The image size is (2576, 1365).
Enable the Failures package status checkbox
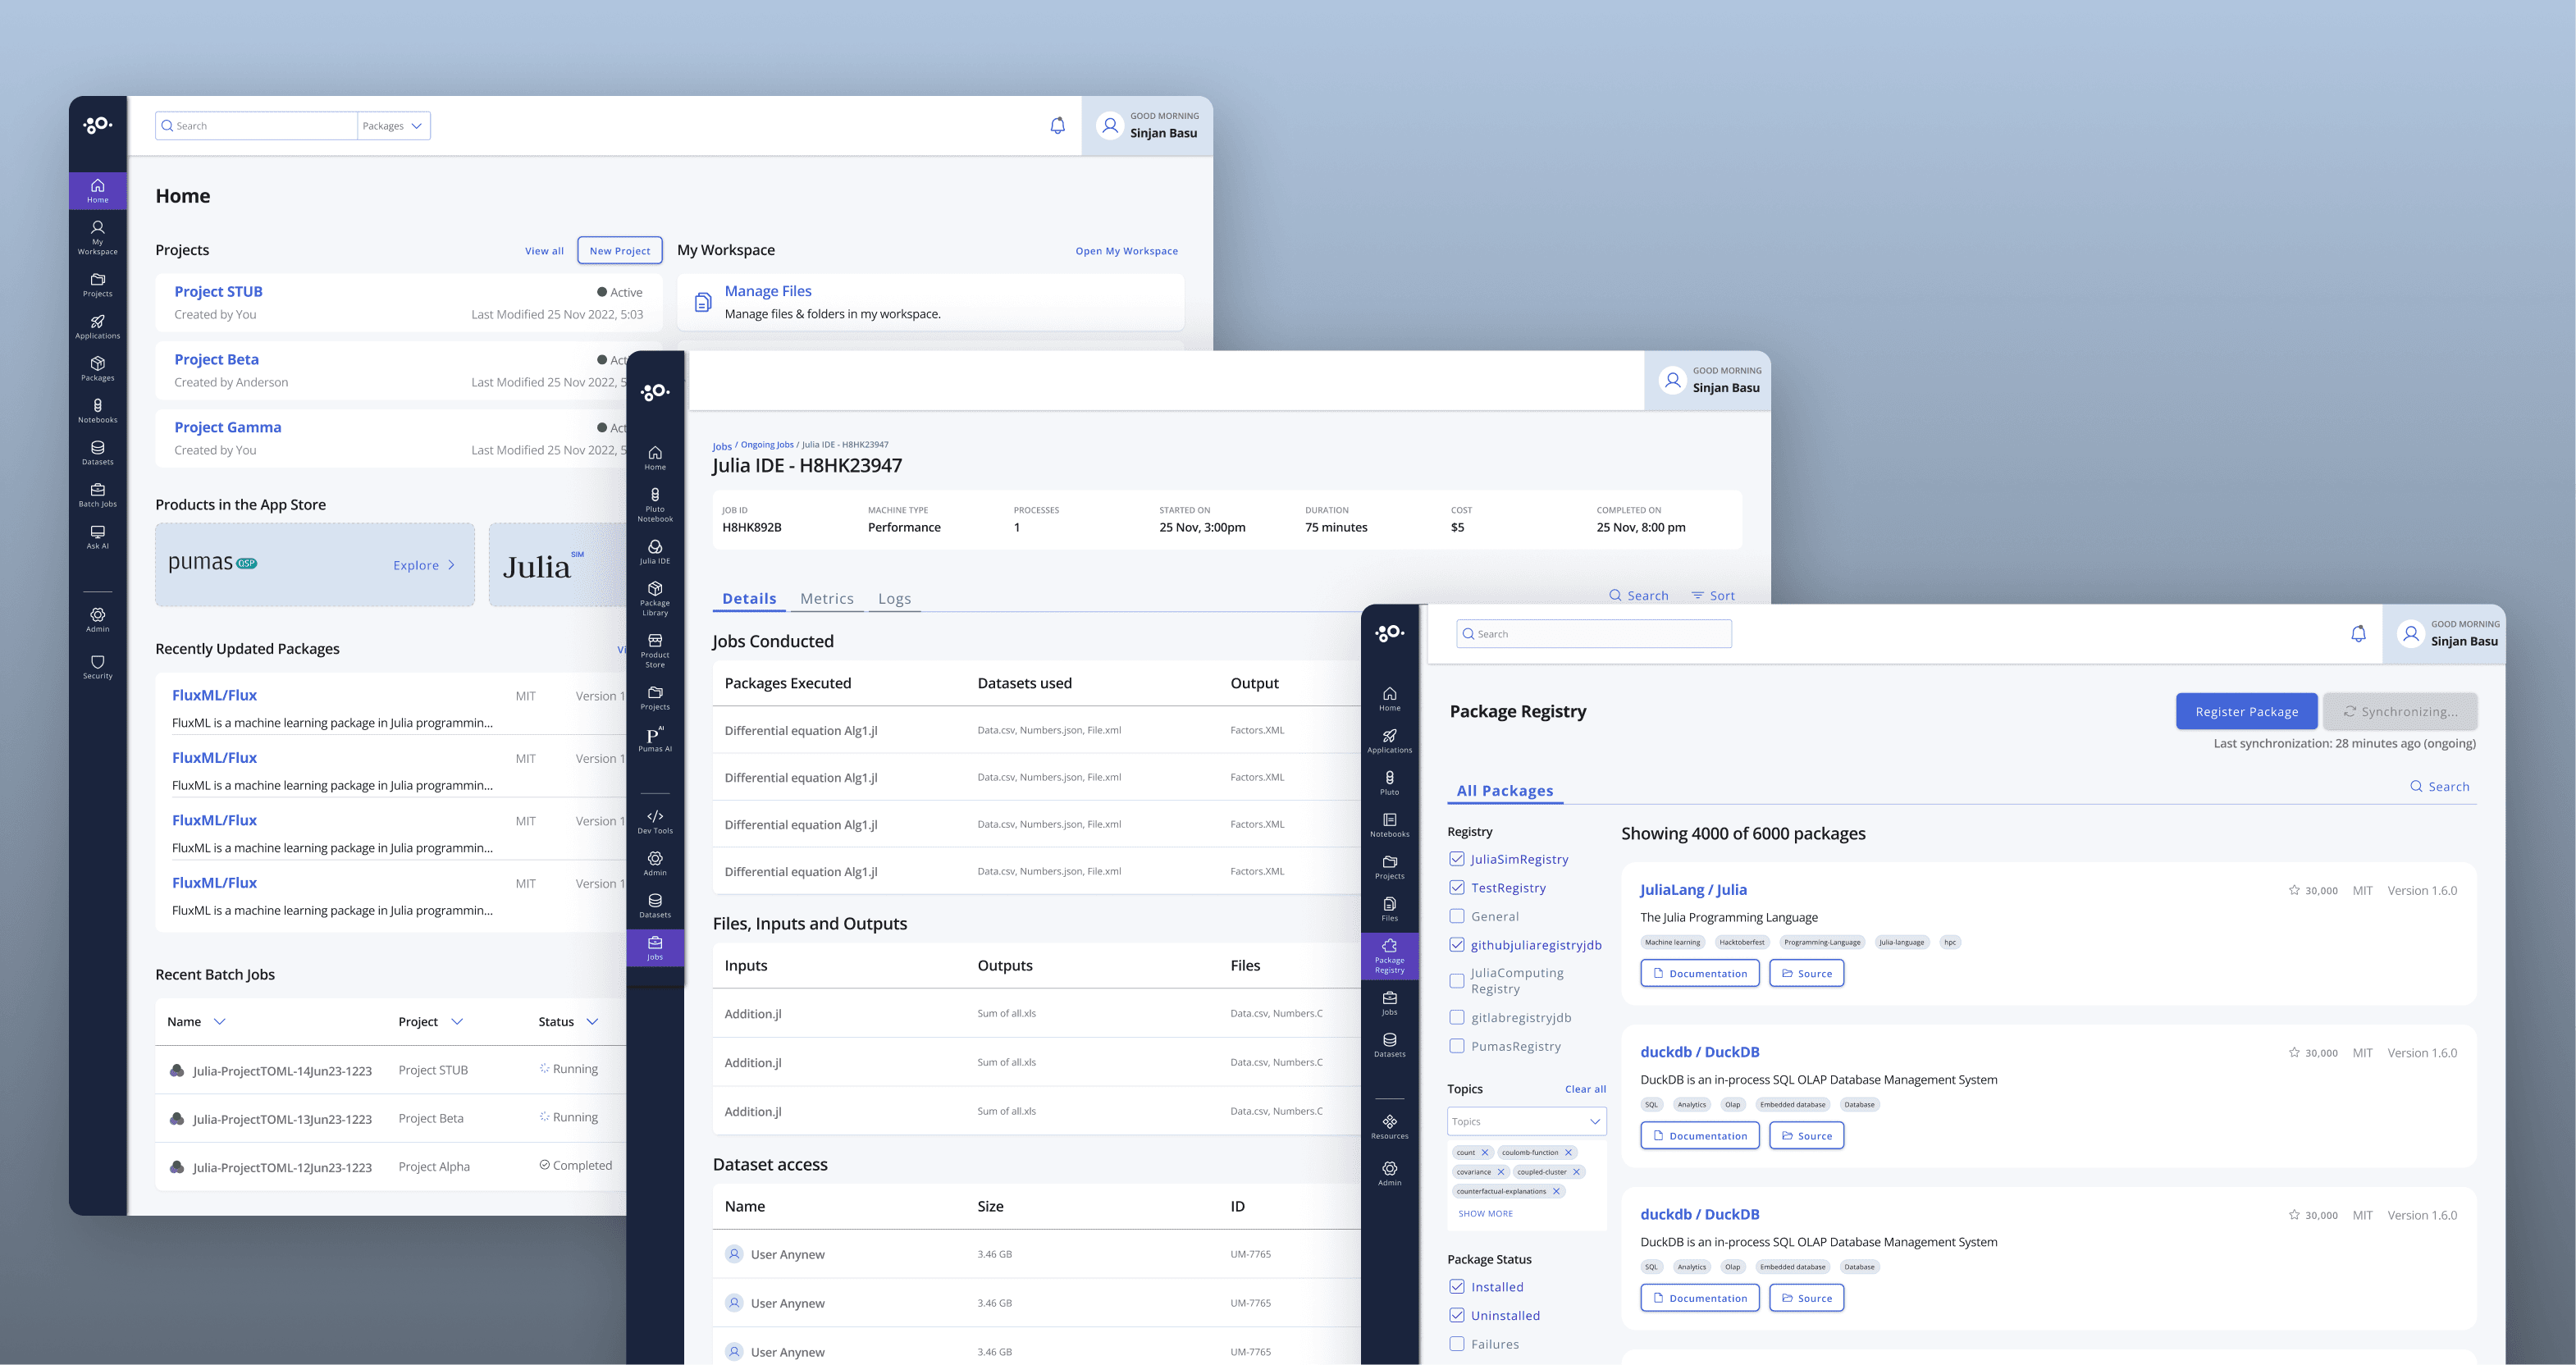point(1457,1344)
